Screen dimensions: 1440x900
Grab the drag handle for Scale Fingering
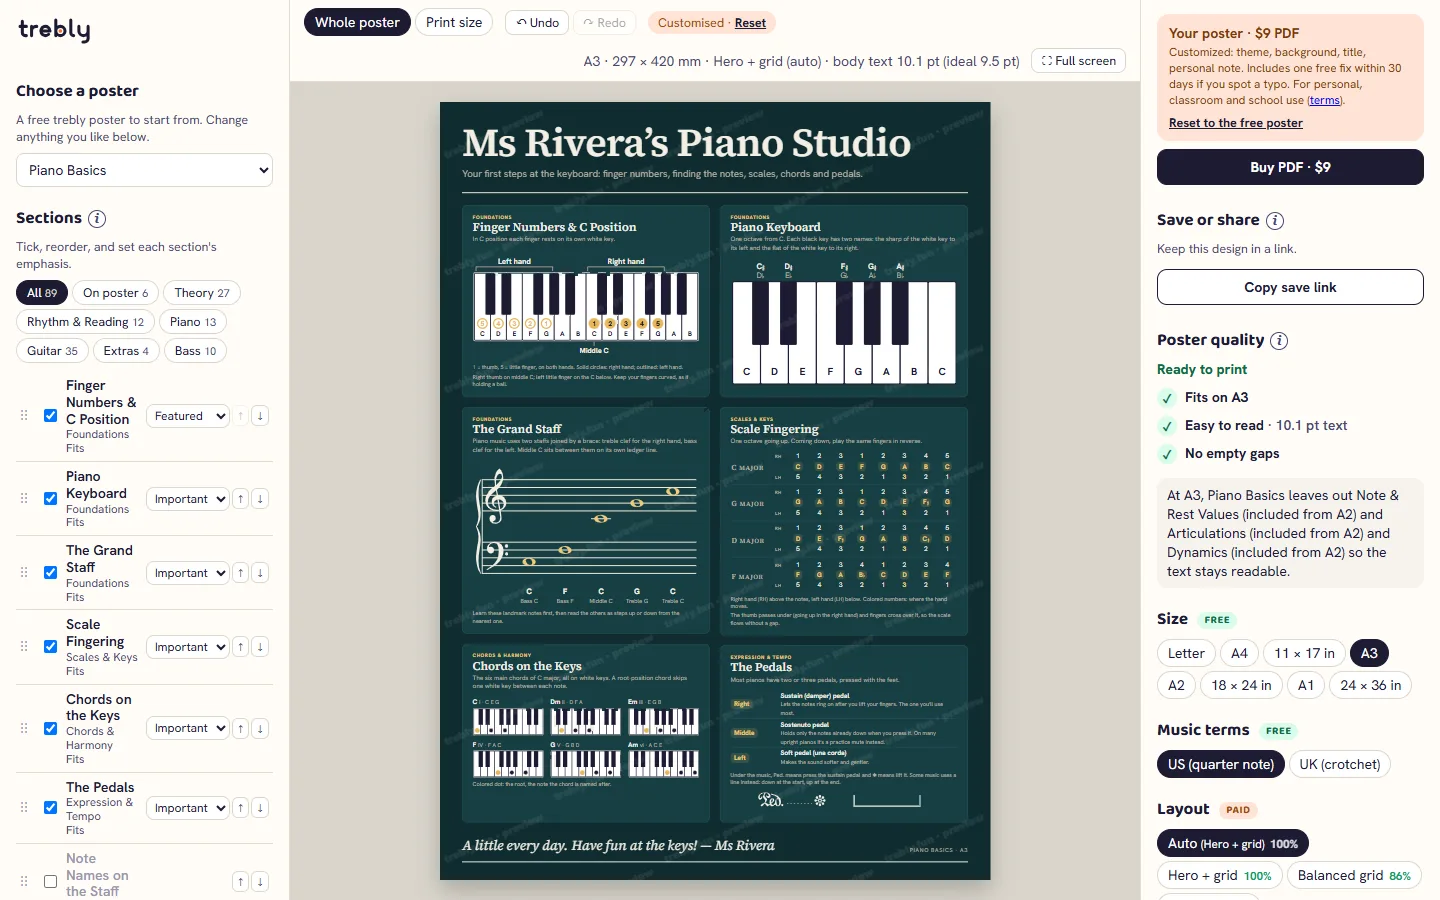coord(24,647)
